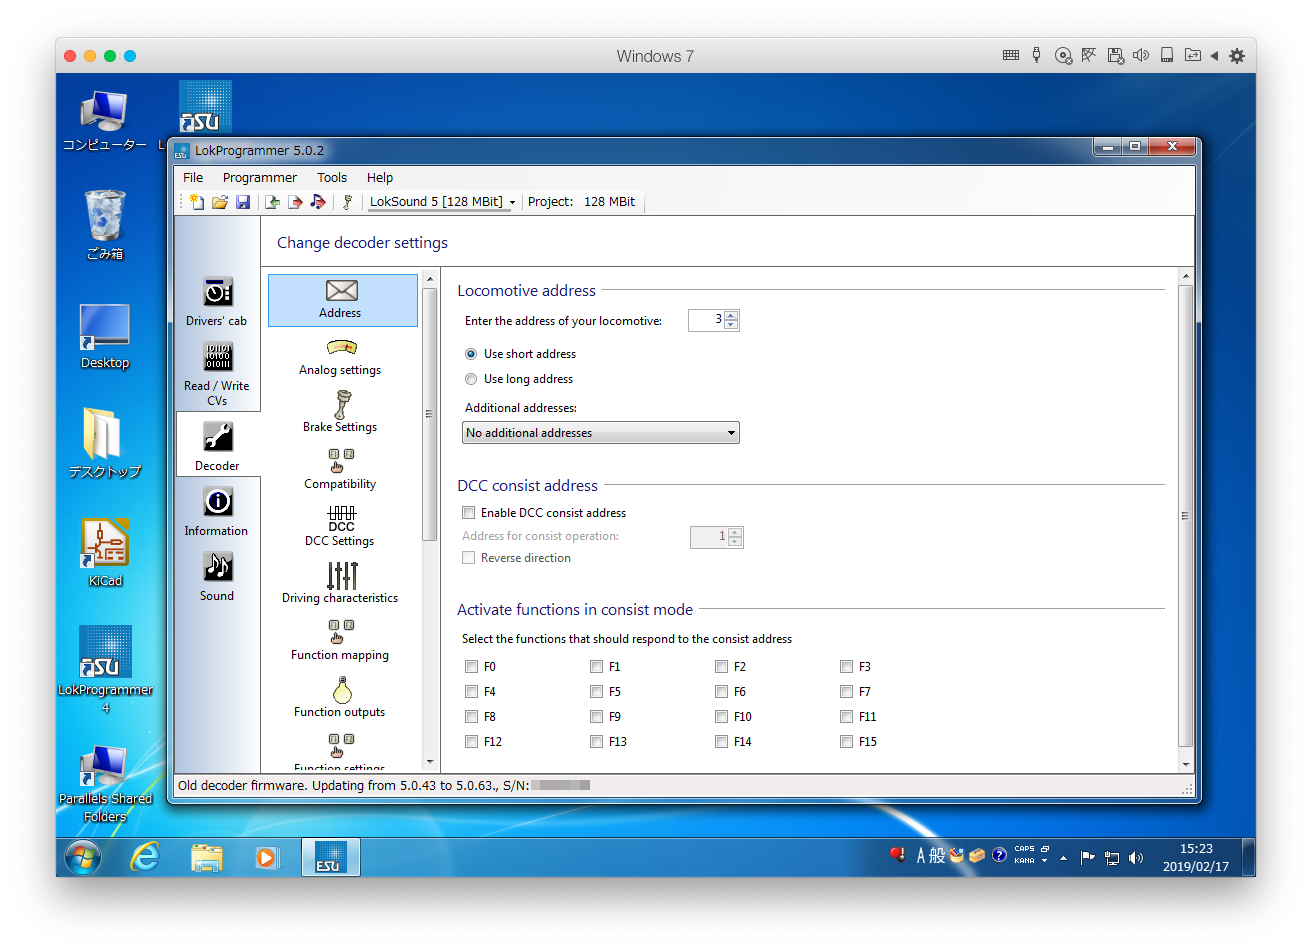This screenshot has height=951, width=1312.
Task: Click the LokProgrammer 4 desktop icon
Action: [x=105, y=670]
